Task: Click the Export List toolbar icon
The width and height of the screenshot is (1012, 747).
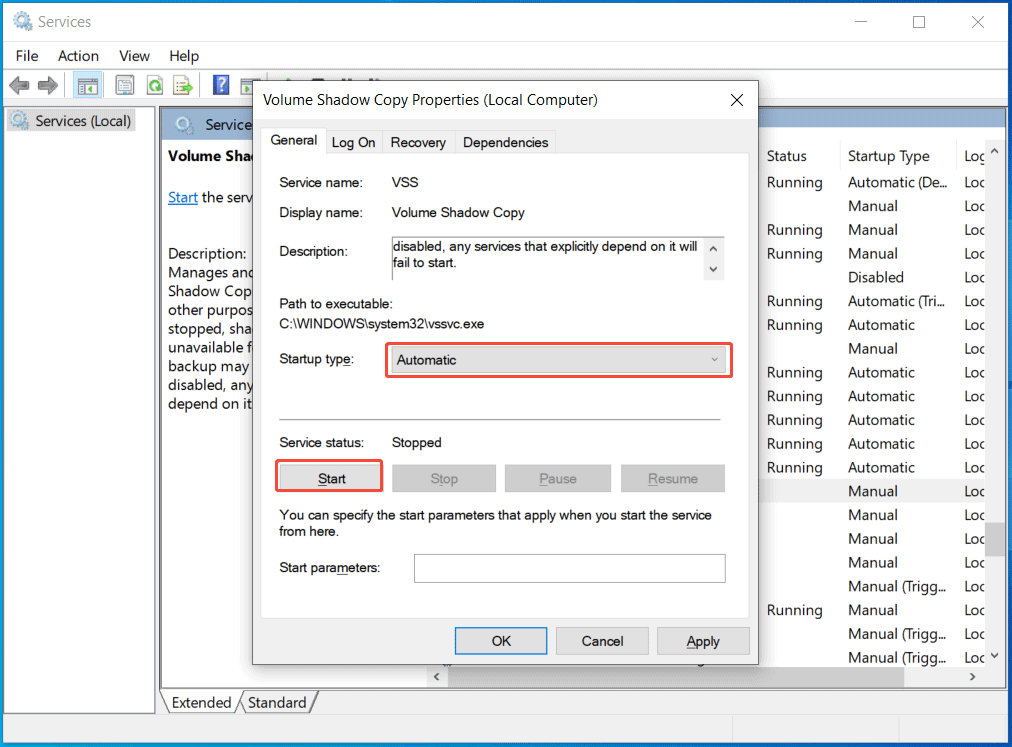Action: click(183, 85)
